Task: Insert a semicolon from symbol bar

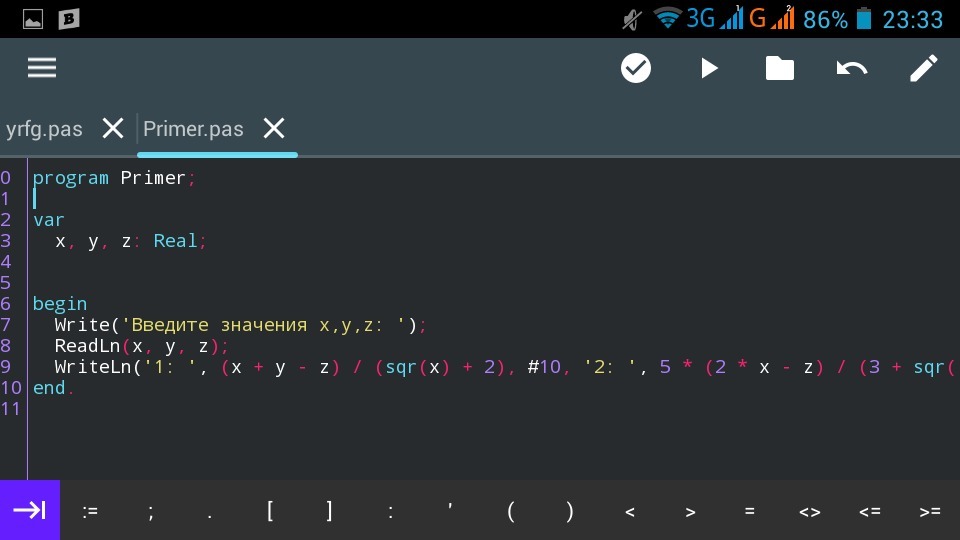Action: click(x=151, y=512)
